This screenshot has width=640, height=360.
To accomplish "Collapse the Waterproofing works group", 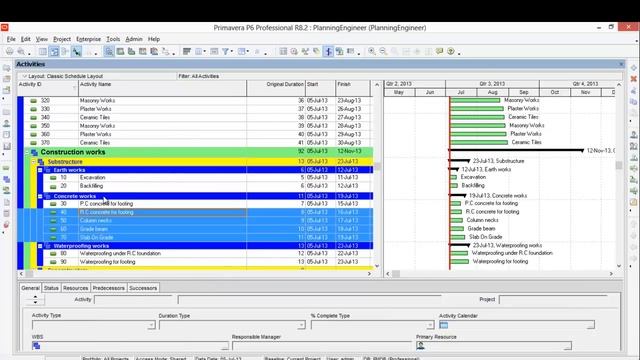I will point(40,246).
